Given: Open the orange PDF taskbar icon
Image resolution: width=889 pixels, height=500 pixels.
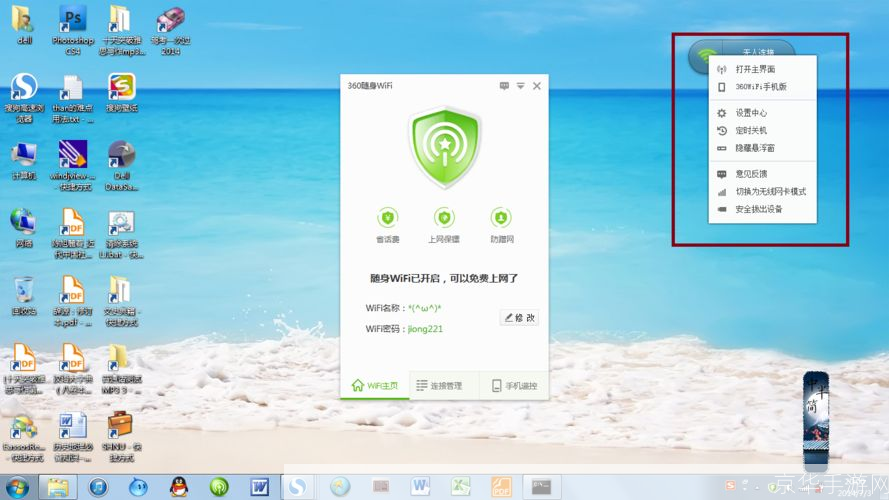Looking at the screenshot, I should tap(501, 486).
